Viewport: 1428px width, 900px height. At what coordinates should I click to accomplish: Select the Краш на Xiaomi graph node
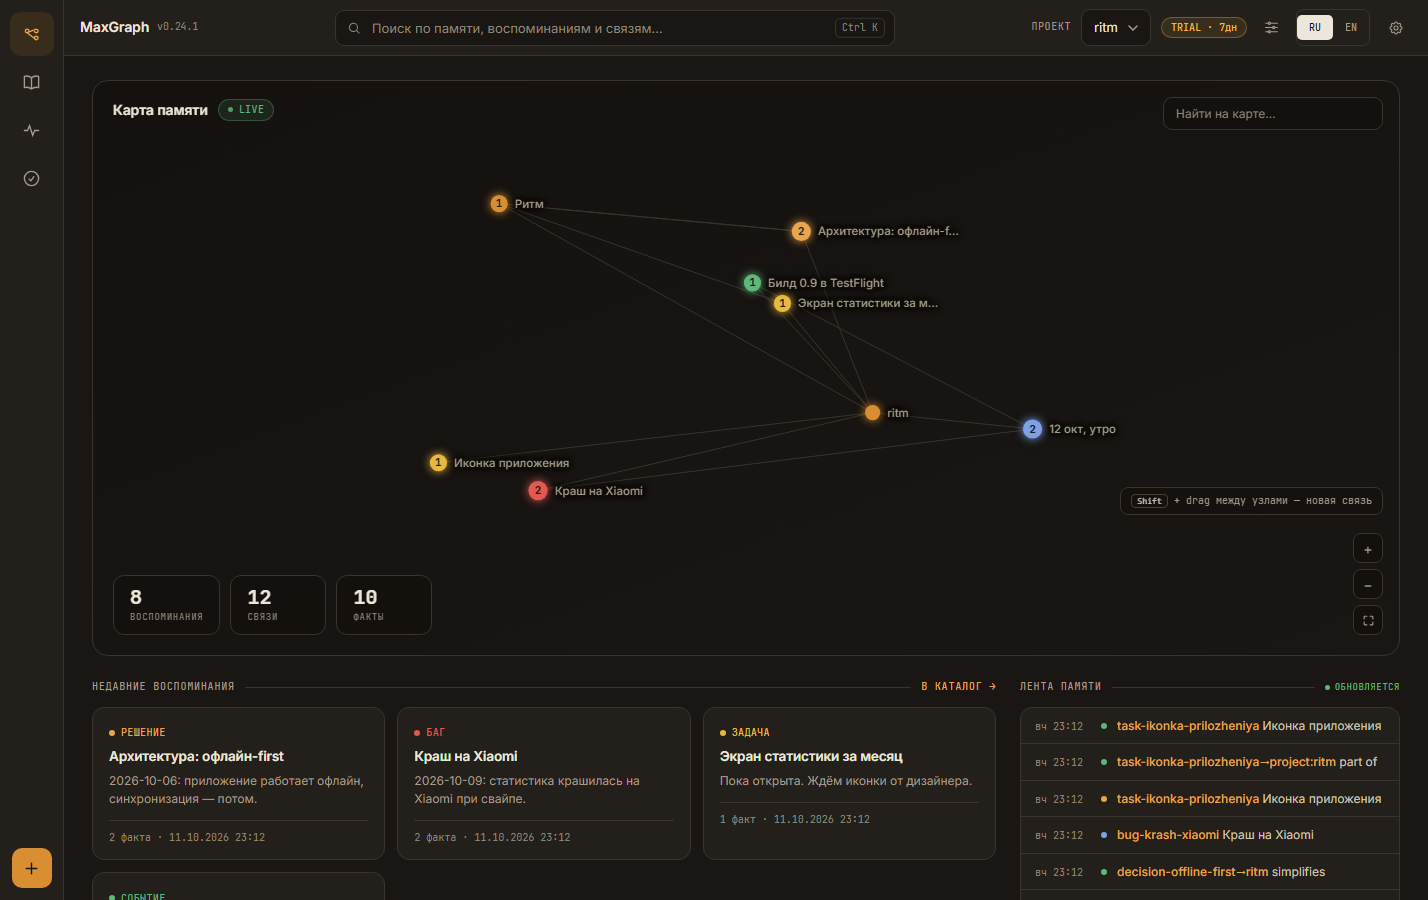click(538, 491)
